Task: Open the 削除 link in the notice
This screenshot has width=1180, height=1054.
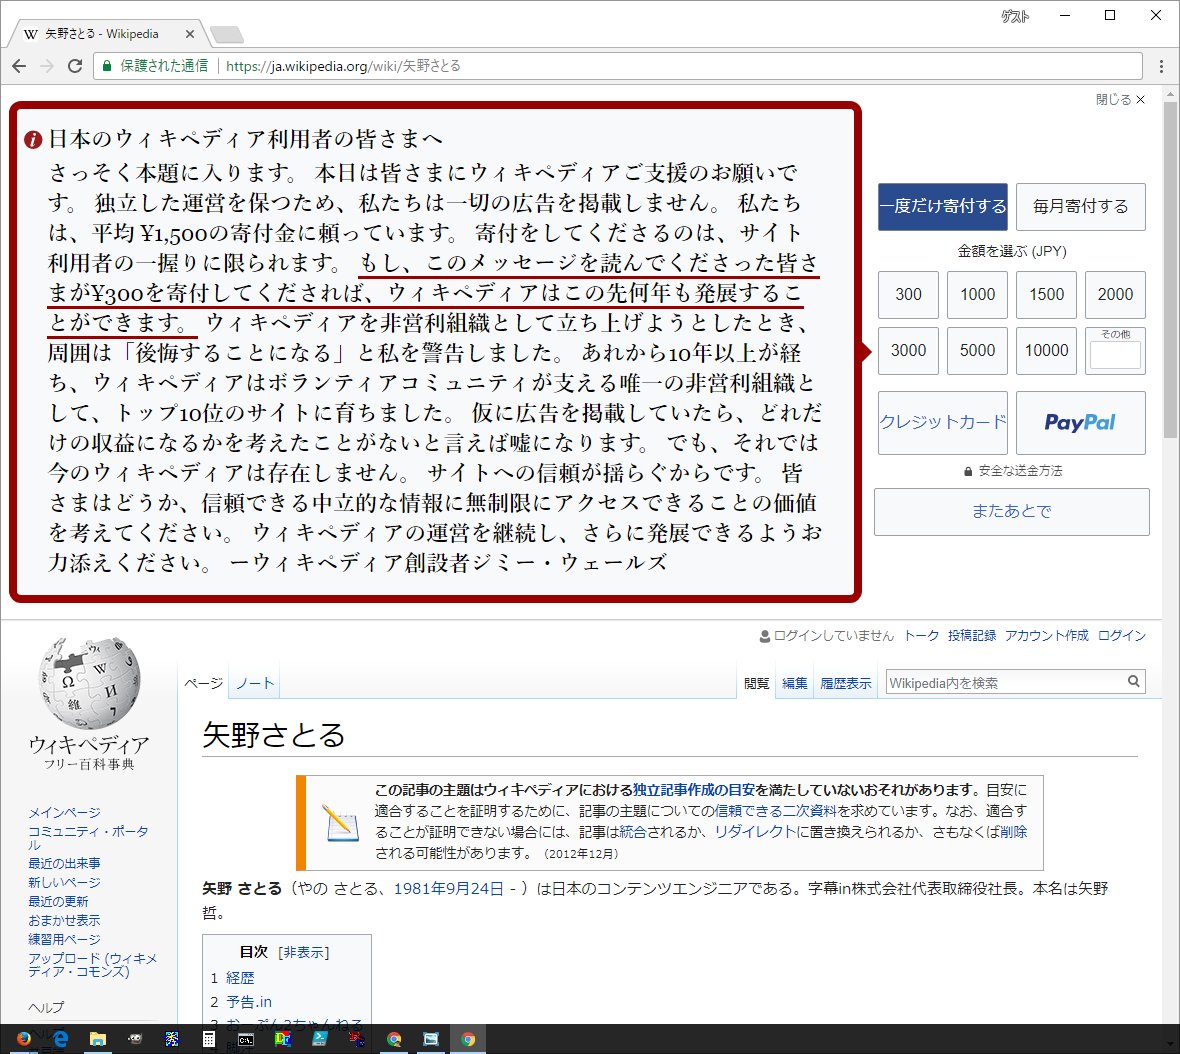Action: coord(1014,832)
